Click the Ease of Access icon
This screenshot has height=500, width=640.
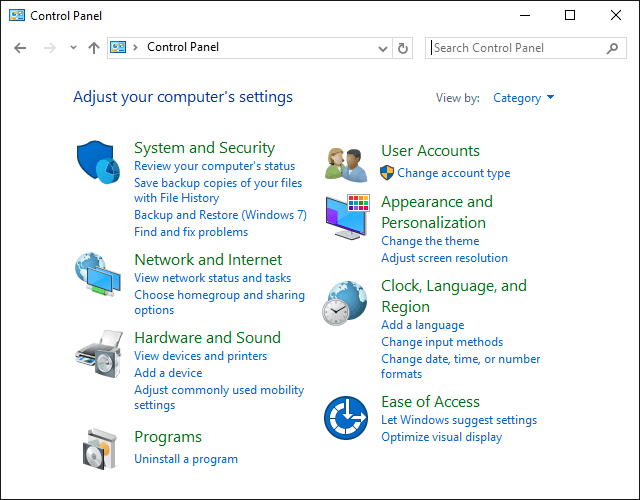tap(346, 418)
